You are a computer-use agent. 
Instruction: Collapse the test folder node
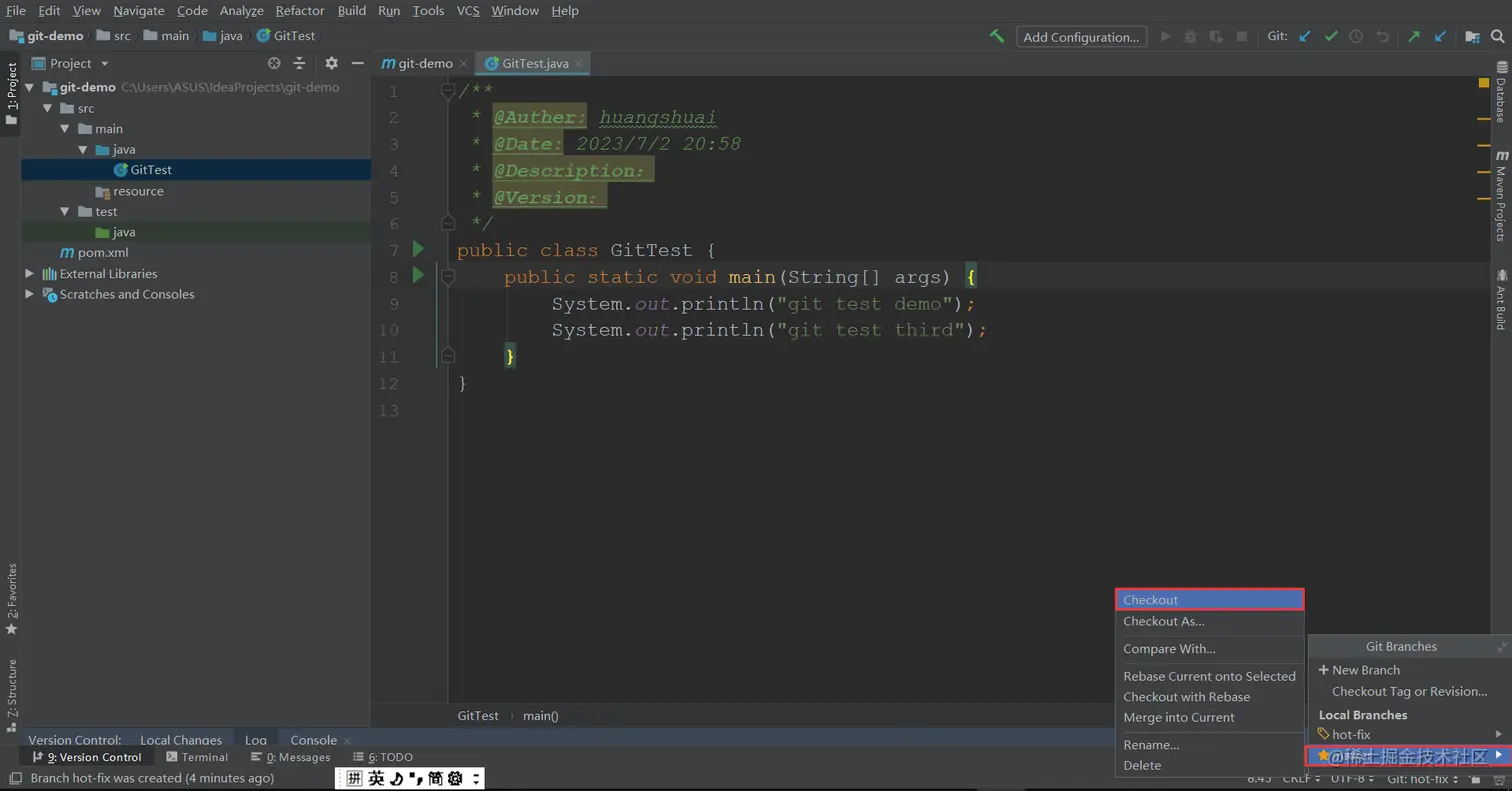65,211
